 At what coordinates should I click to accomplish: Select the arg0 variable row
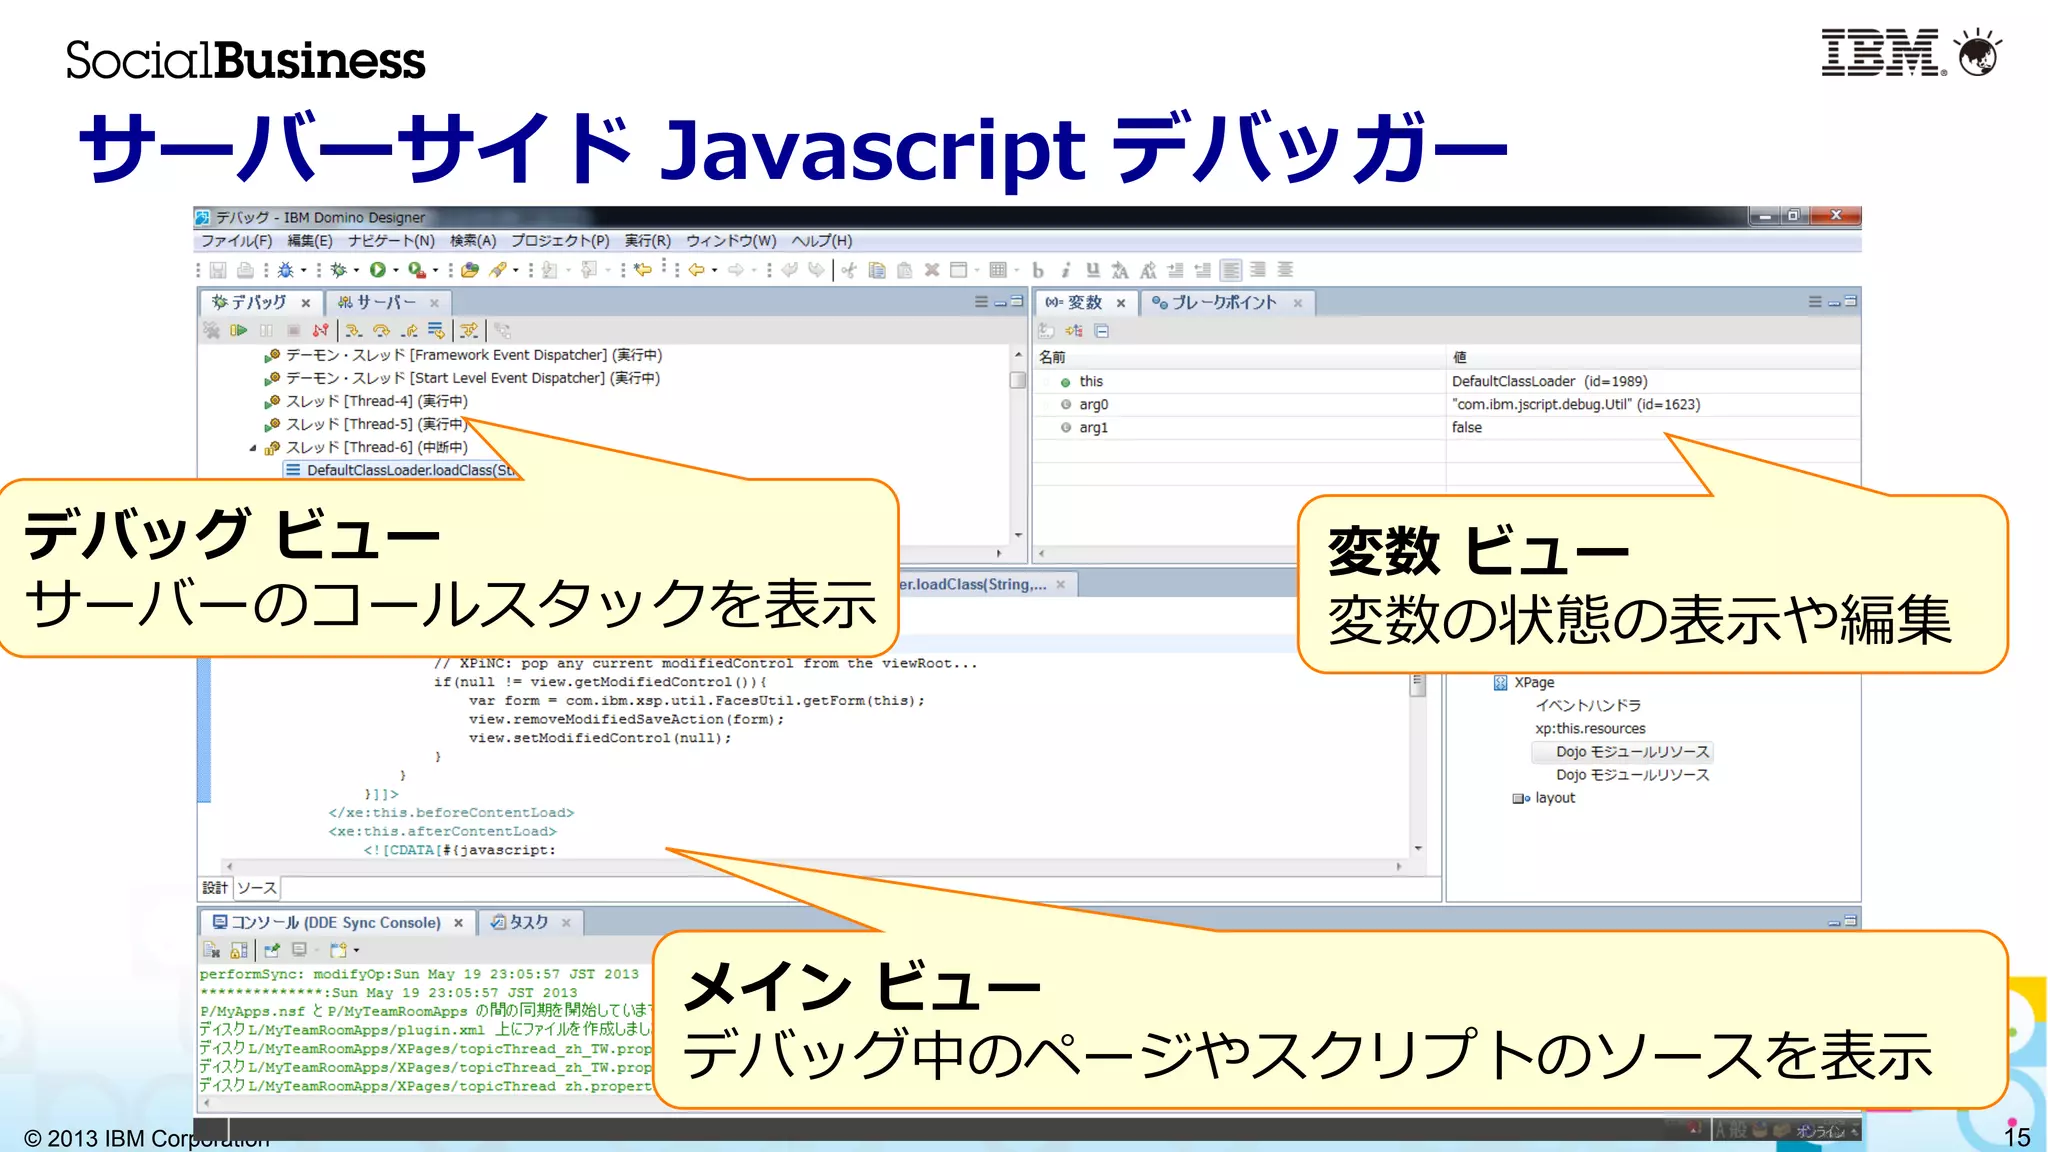[1445, 404]
